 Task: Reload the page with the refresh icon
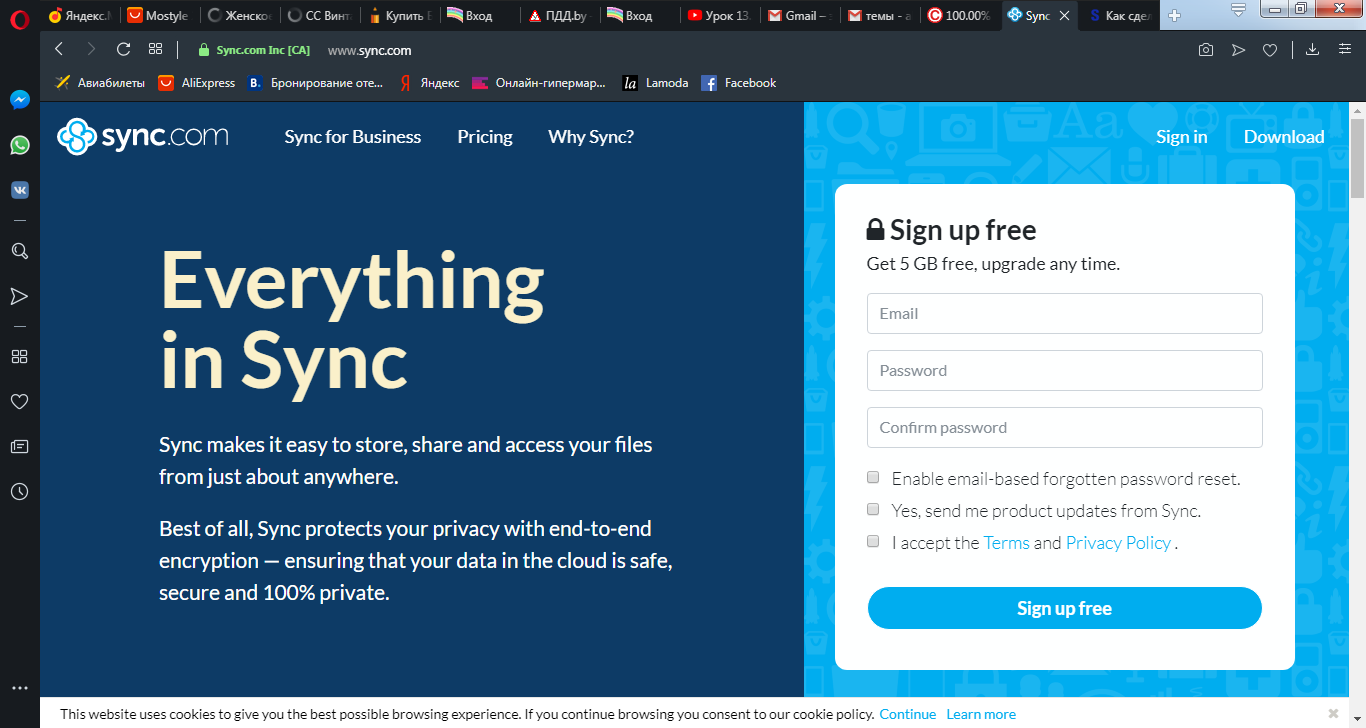[123, 49]
